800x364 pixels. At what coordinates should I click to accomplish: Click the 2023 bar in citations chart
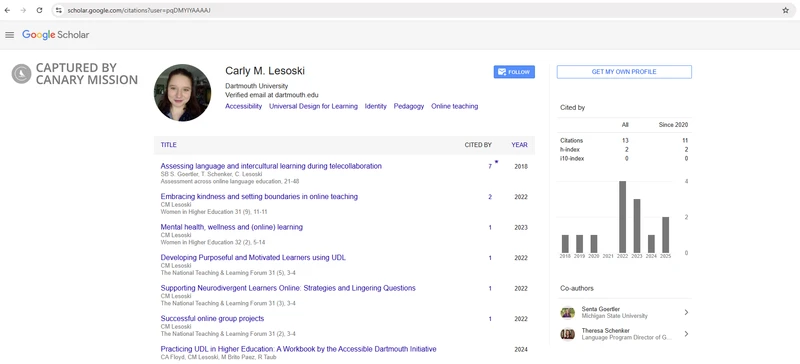tap(637, 226)
